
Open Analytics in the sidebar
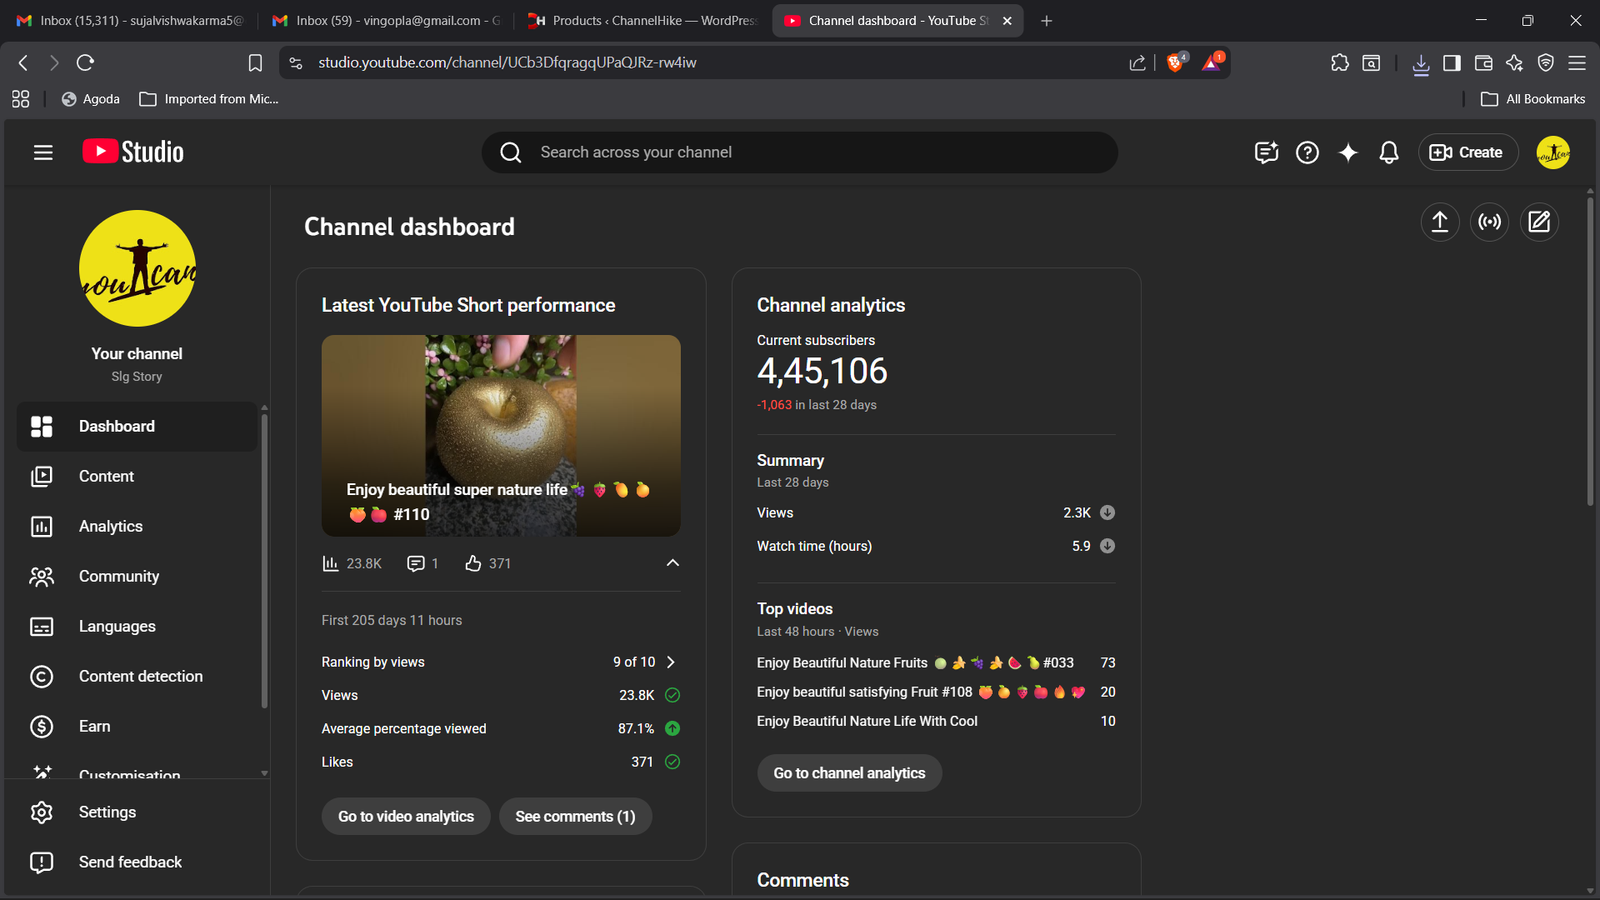110,526
